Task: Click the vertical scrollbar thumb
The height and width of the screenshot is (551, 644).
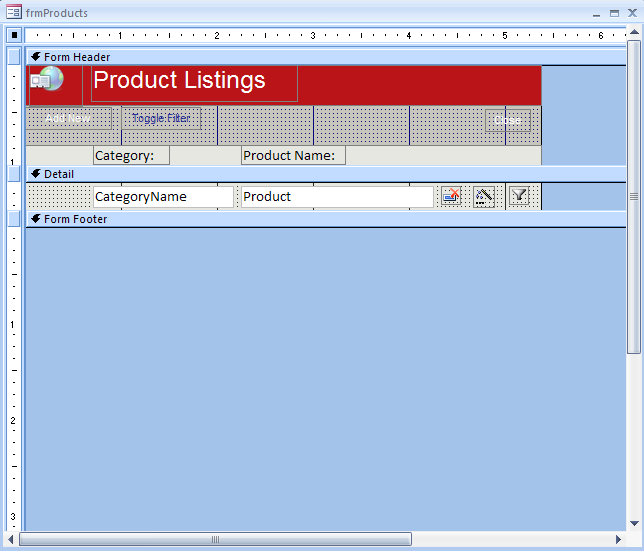Action: click(x=634, y=197)
